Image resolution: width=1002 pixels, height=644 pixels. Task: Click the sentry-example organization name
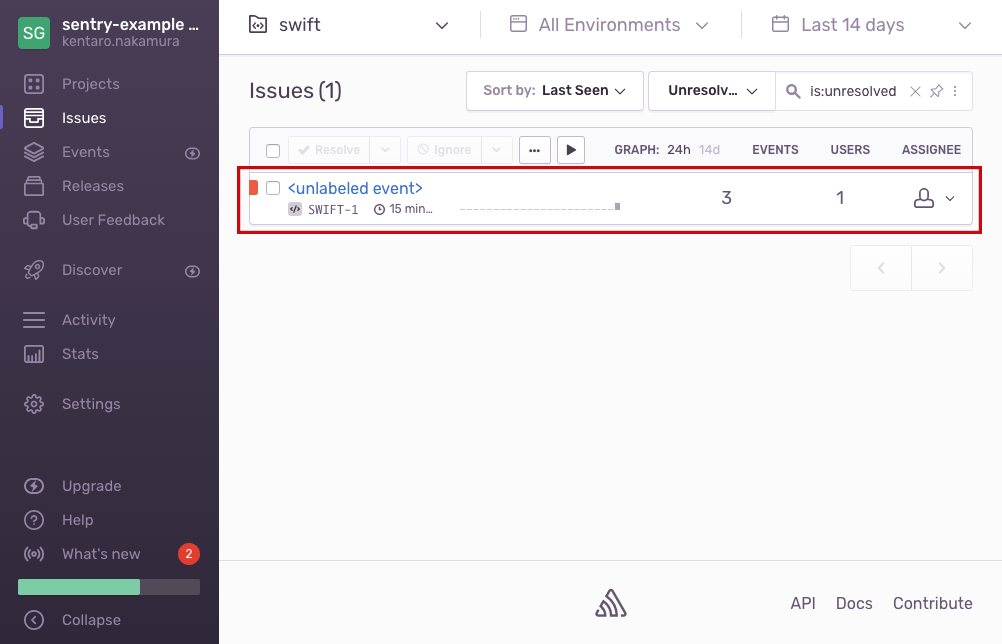coord(130,24)
